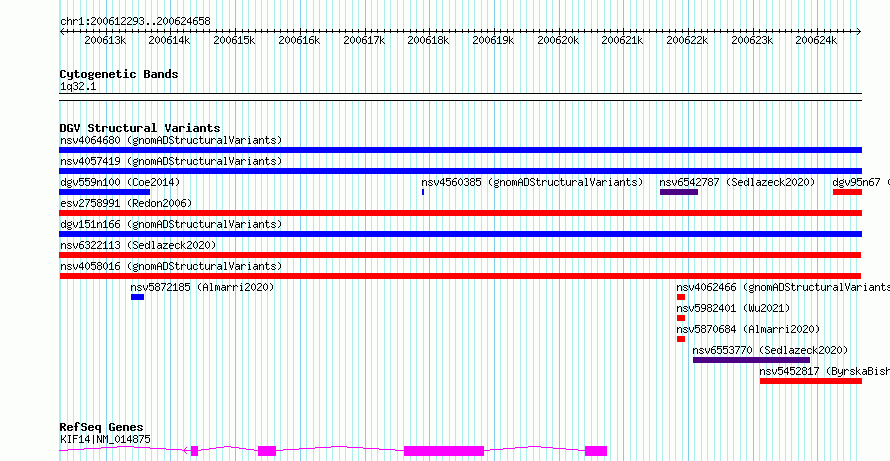Select the nsv6322113 Sedlazeck2020 red bar
890x461 pixels.
460,255
